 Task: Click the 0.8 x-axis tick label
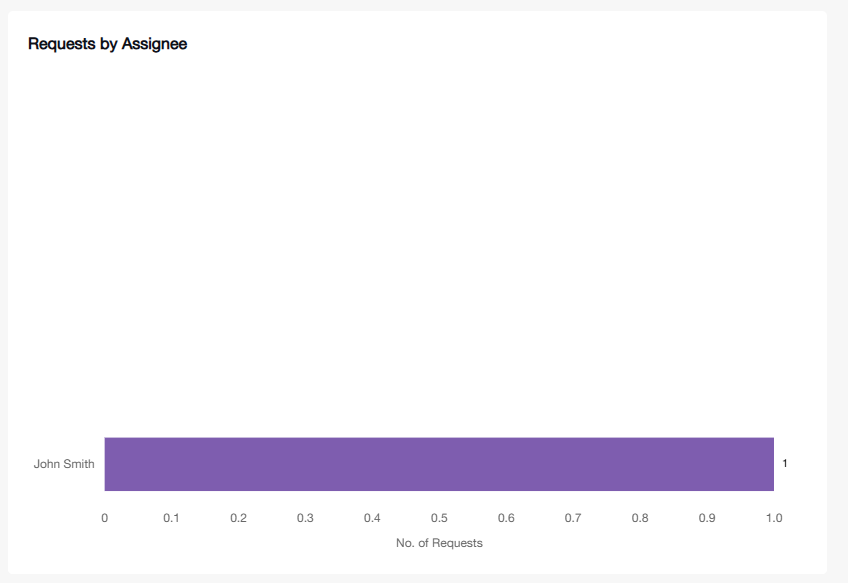click(640, 518)
